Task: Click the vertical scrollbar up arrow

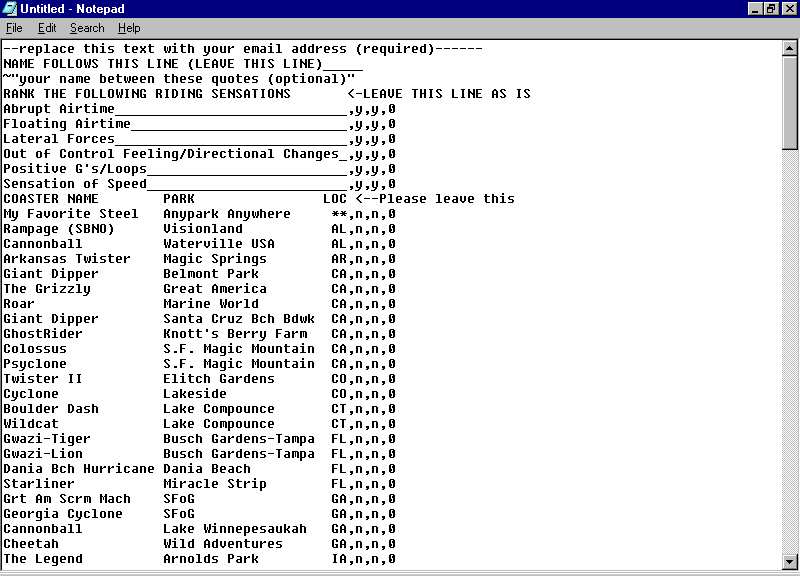Action: [790, 49]
